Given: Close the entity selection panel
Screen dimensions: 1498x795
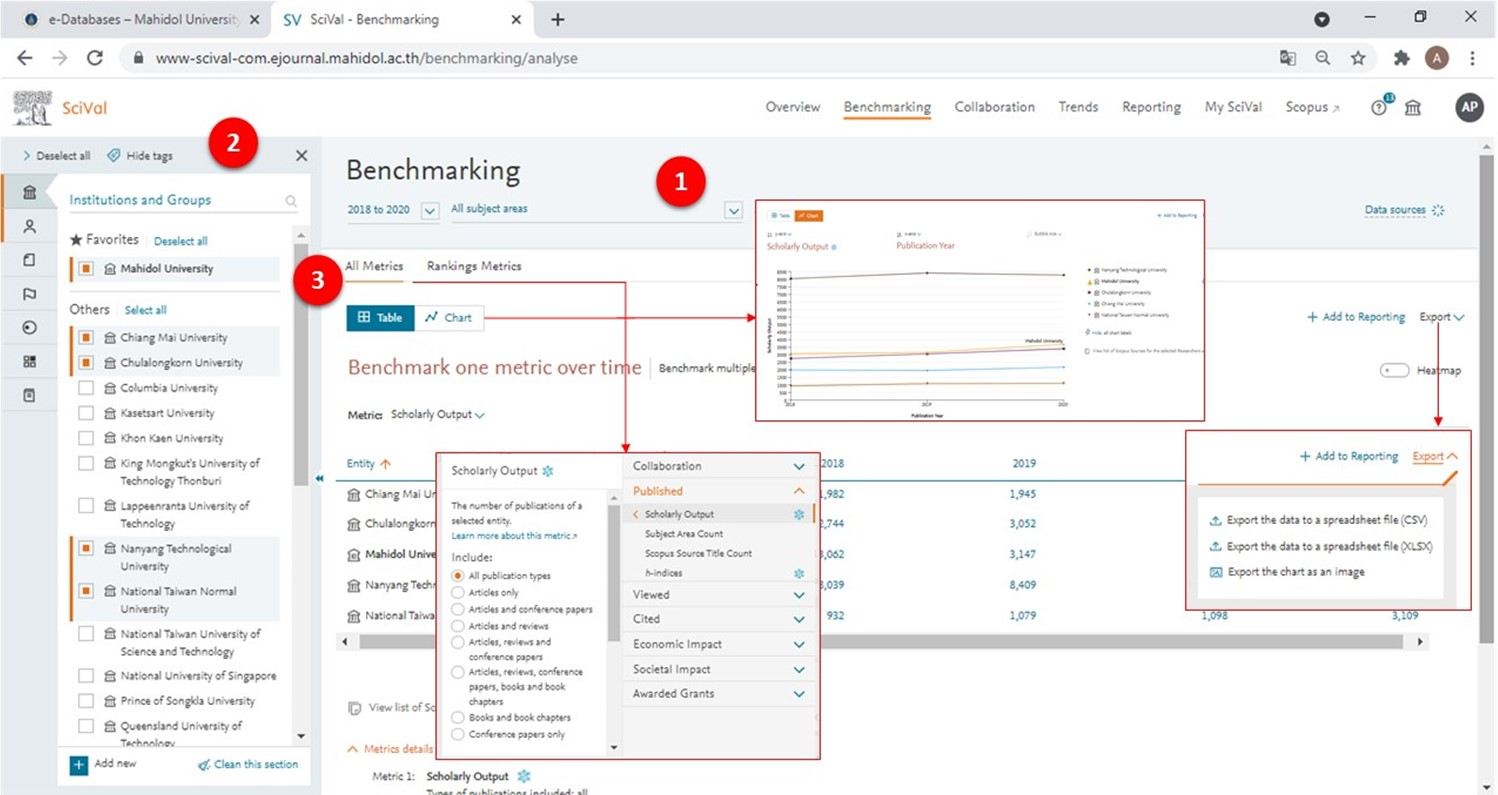Looking at the screenshot, I should (302, 156).
